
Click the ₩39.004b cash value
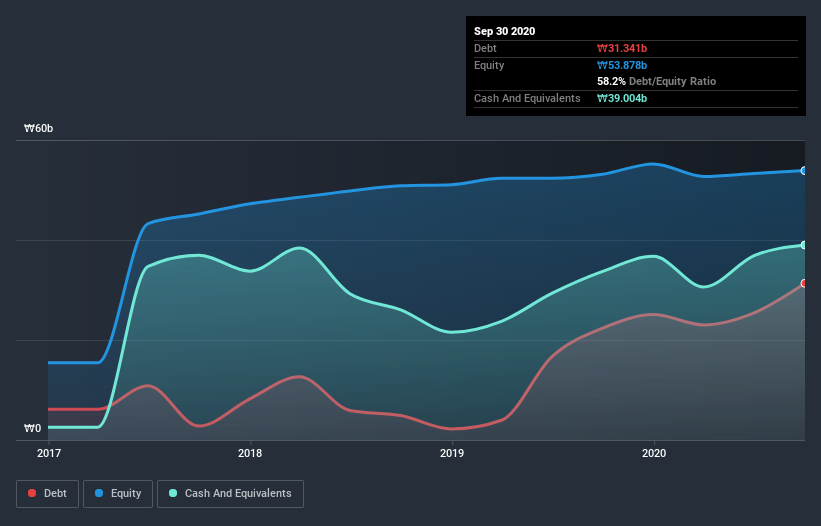(x=622, y=98)
